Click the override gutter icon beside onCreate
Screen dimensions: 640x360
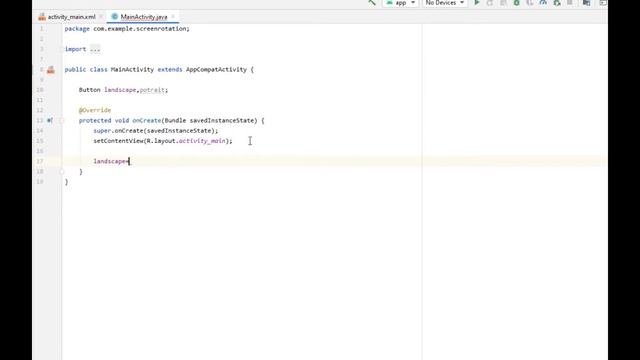pyautogui.click(x=50, y=120)
